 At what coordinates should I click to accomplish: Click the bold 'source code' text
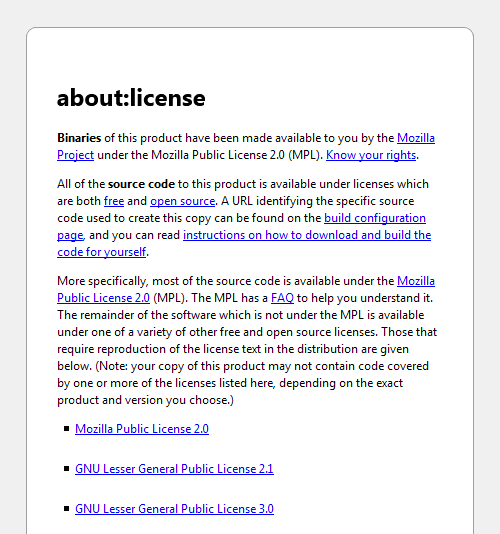click(141, 184)
